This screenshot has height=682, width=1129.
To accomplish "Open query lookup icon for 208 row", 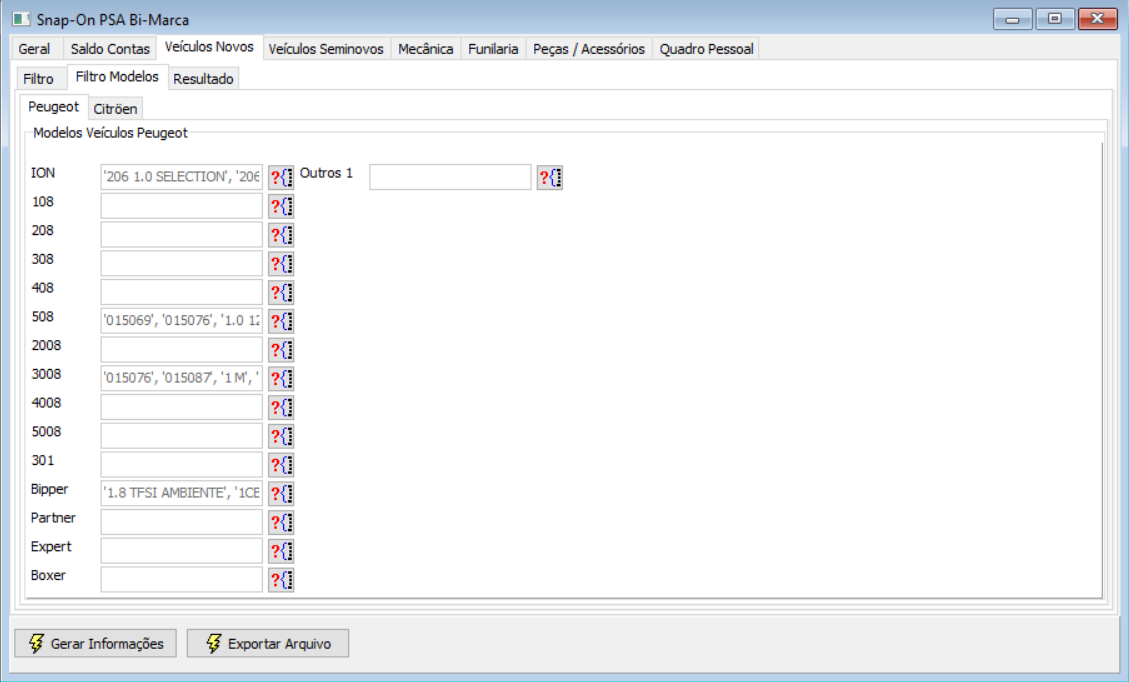I will click(281, 235).
